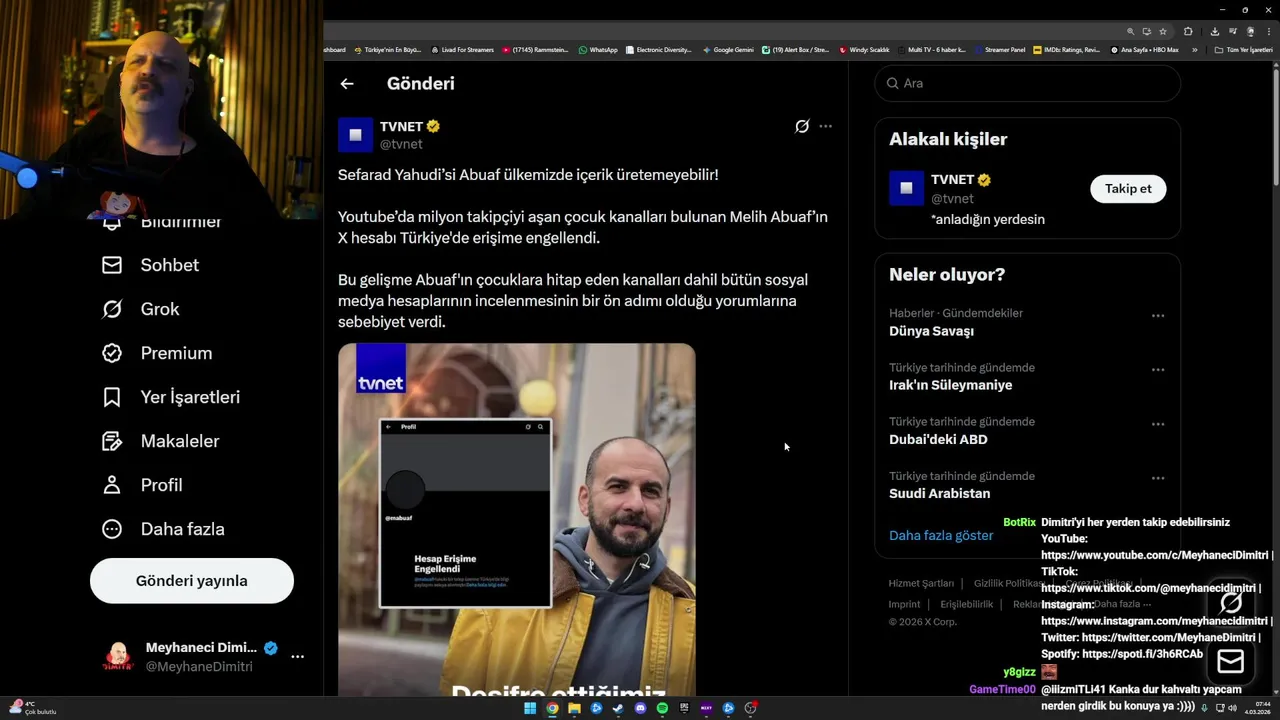Expand the hidden bookmarks chevron
Image resolution: width=1280 pixels, height=720 pixels.
(x=1194, y=50)
